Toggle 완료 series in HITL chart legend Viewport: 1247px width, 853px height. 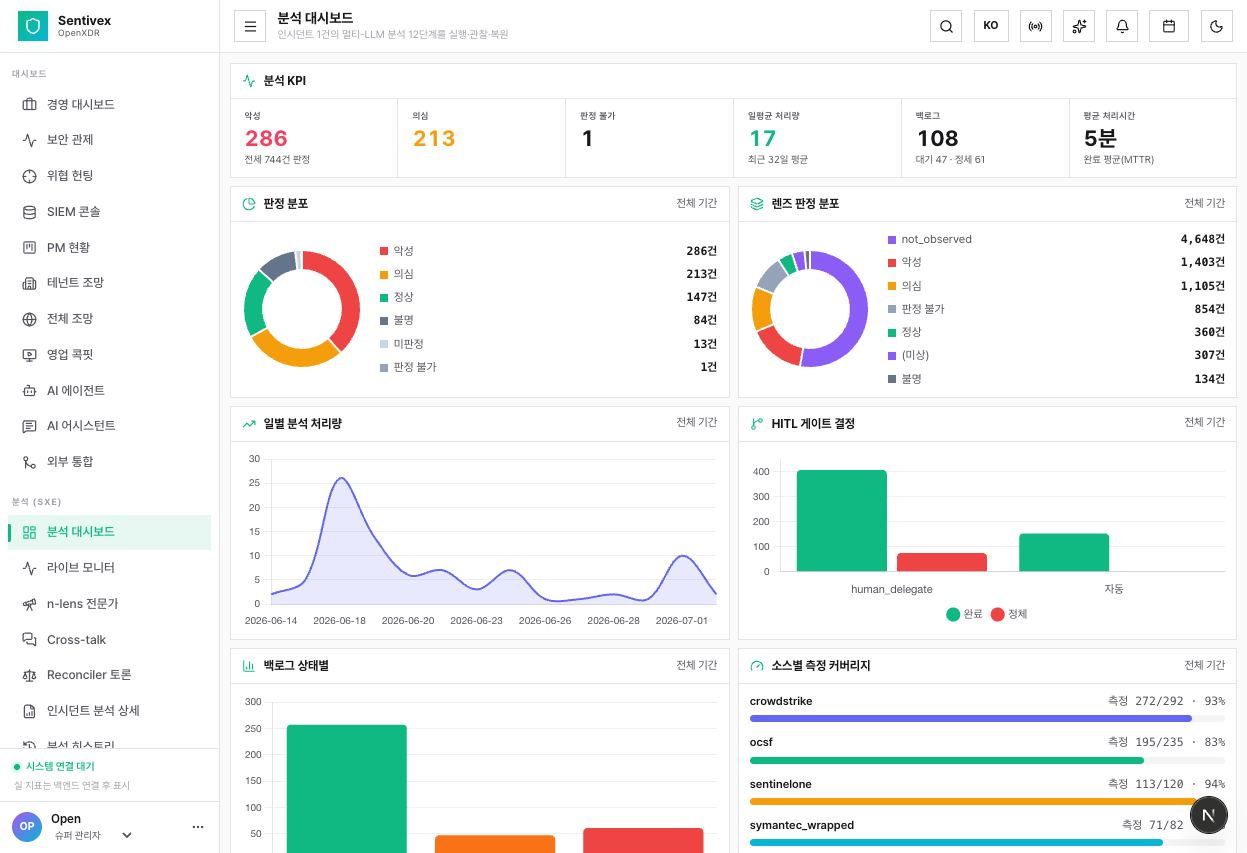pyautogui.click(x=965, y=614)
